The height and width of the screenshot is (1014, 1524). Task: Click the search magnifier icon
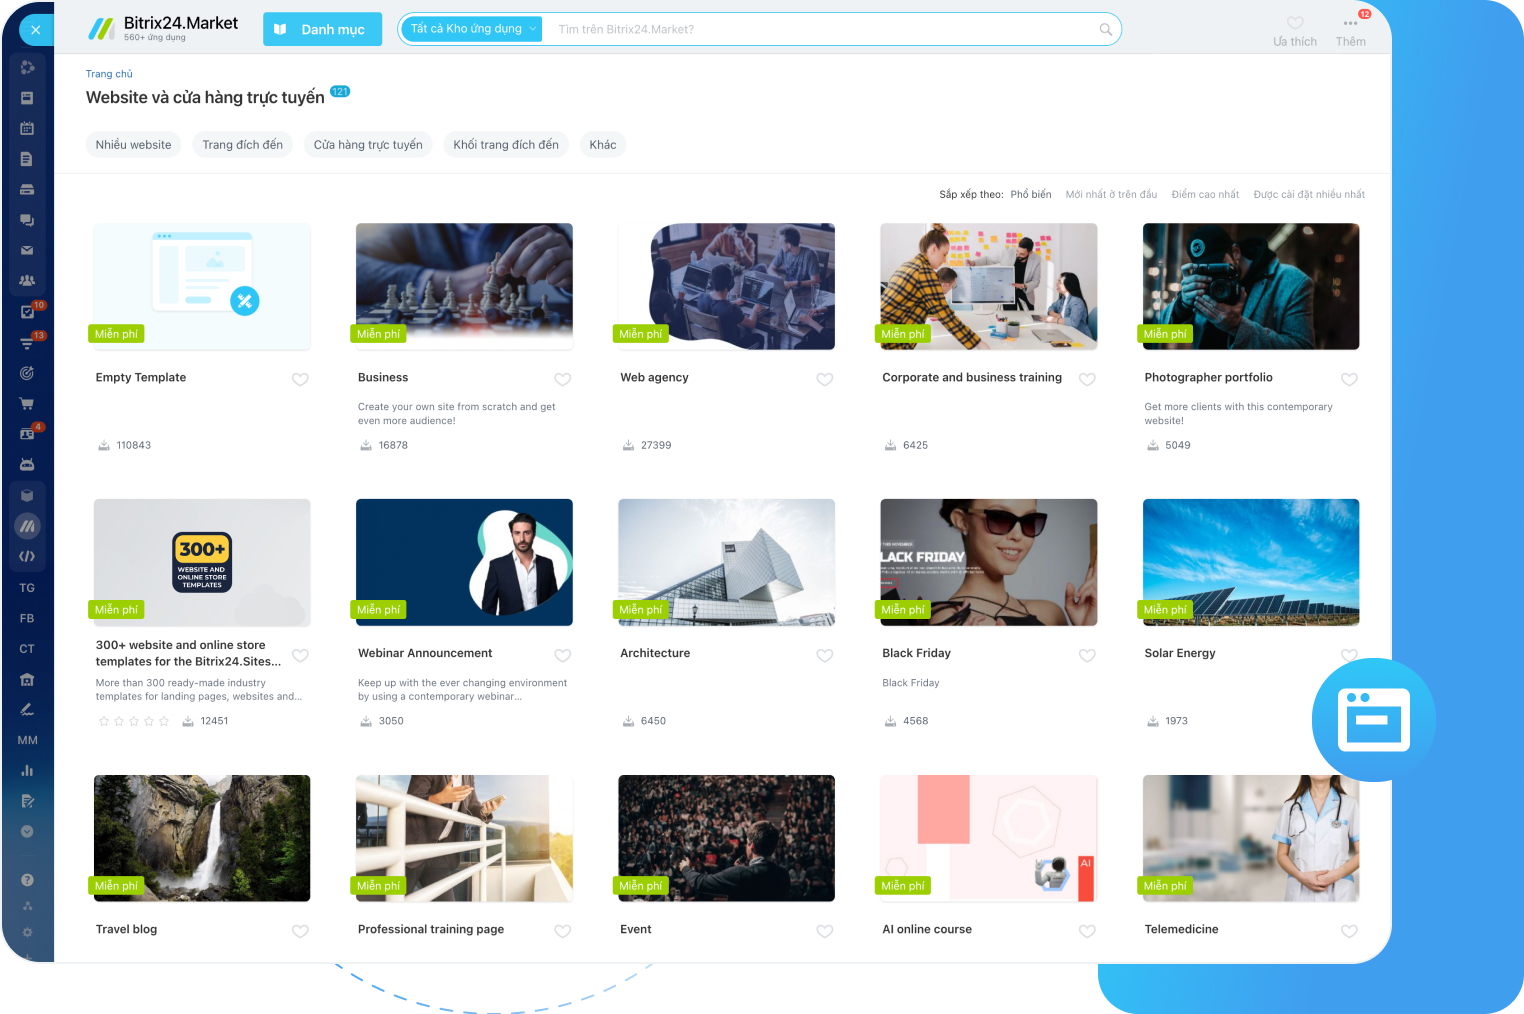1105,30
